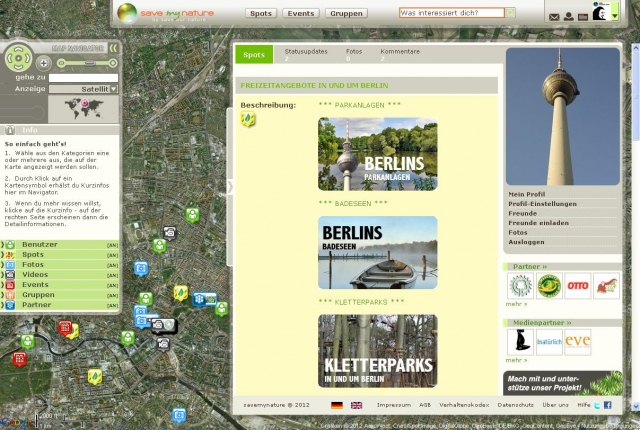This screenshot has width=640, height=430.
Task: Toggle Benutzer layer [AN] switch
Action: pyautogui.click(x=112, y=245)
